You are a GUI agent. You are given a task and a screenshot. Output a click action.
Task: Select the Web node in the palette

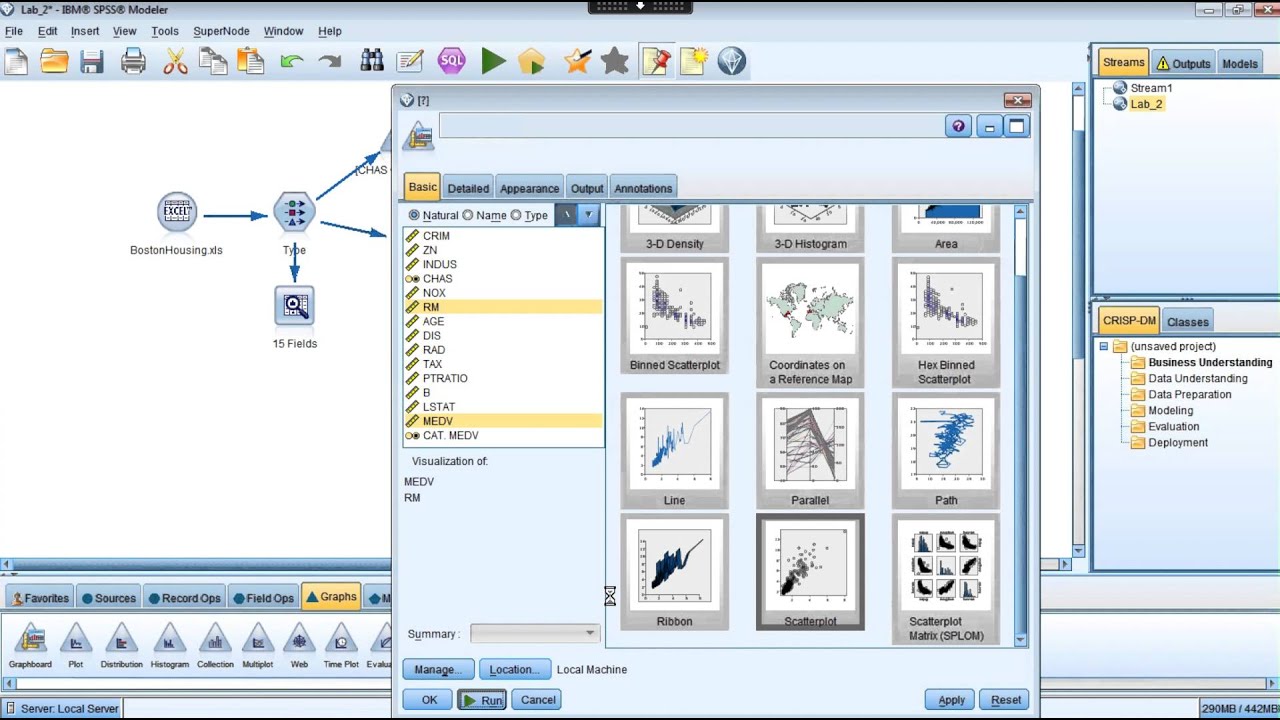(x=299, y=645)
